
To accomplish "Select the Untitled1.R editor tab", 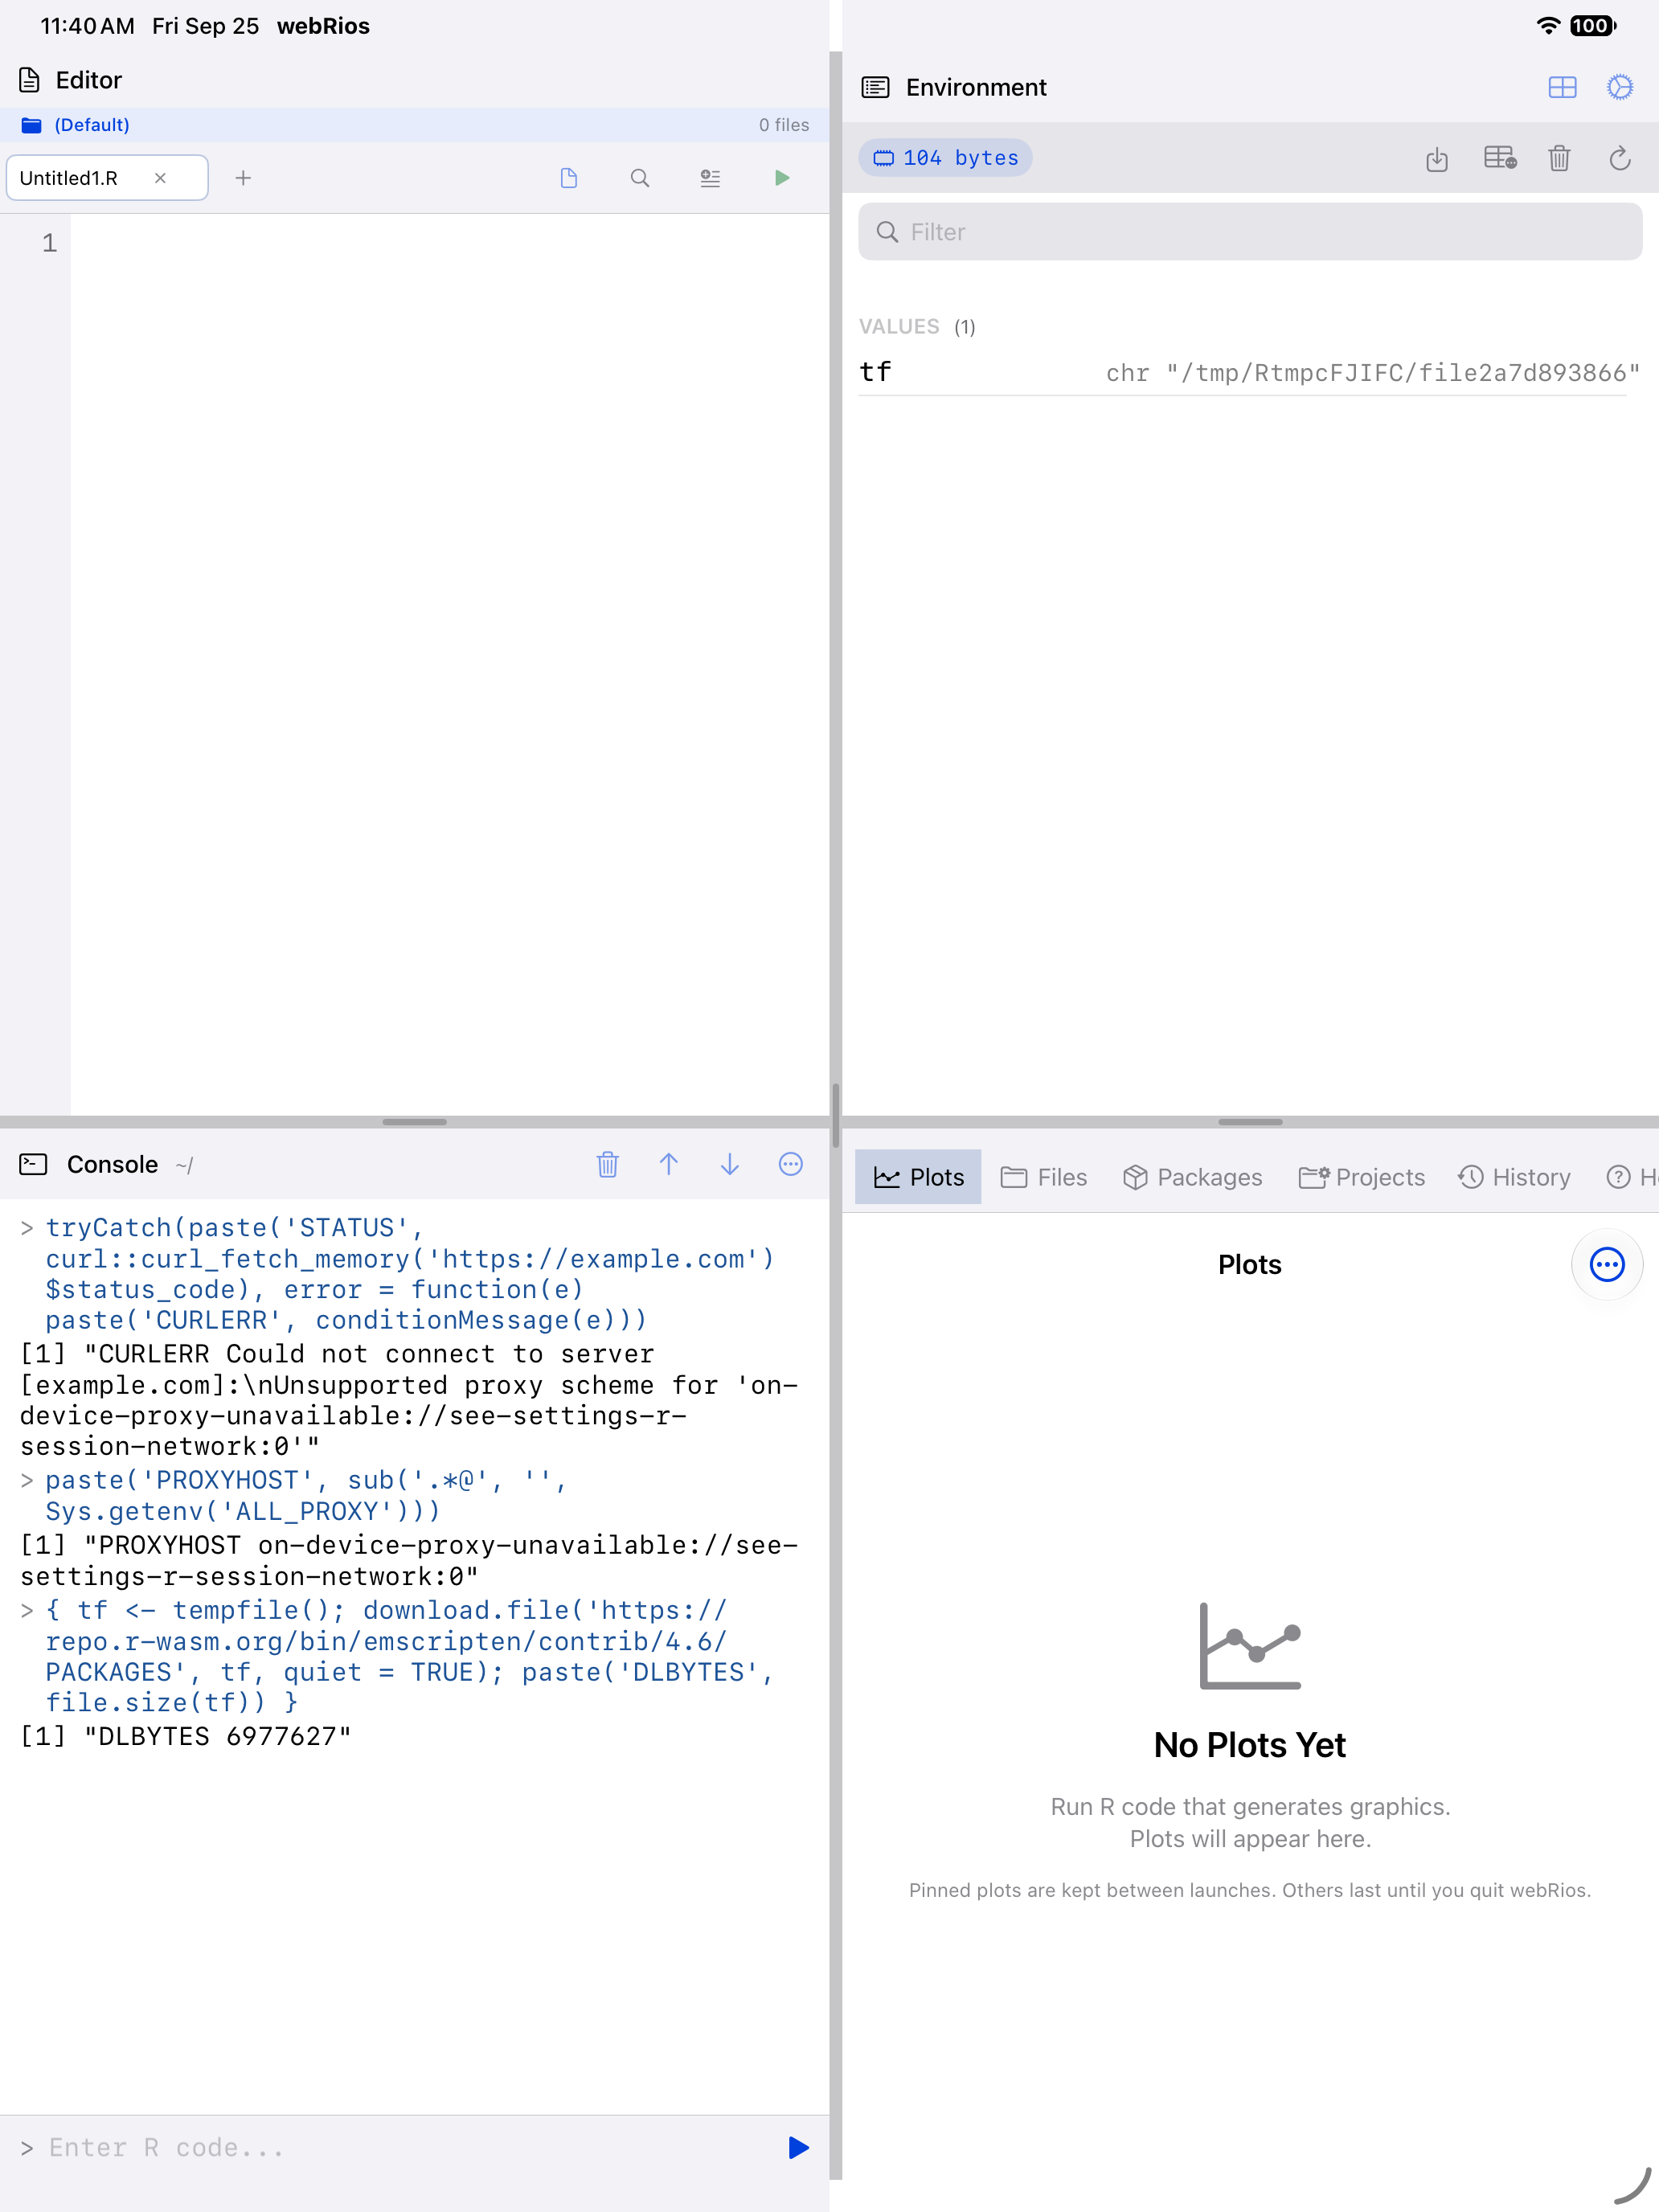I will 107,178.
